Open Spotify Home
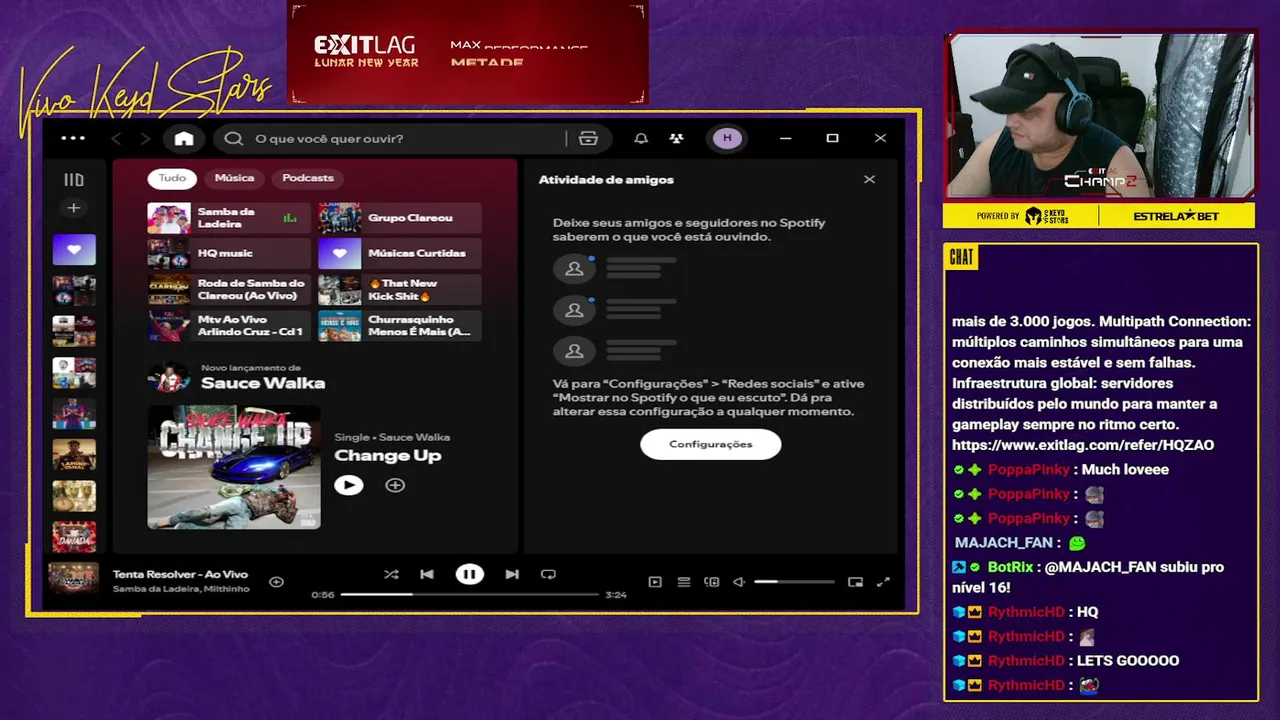1280x720 pixels. click(x=184, y=138)
